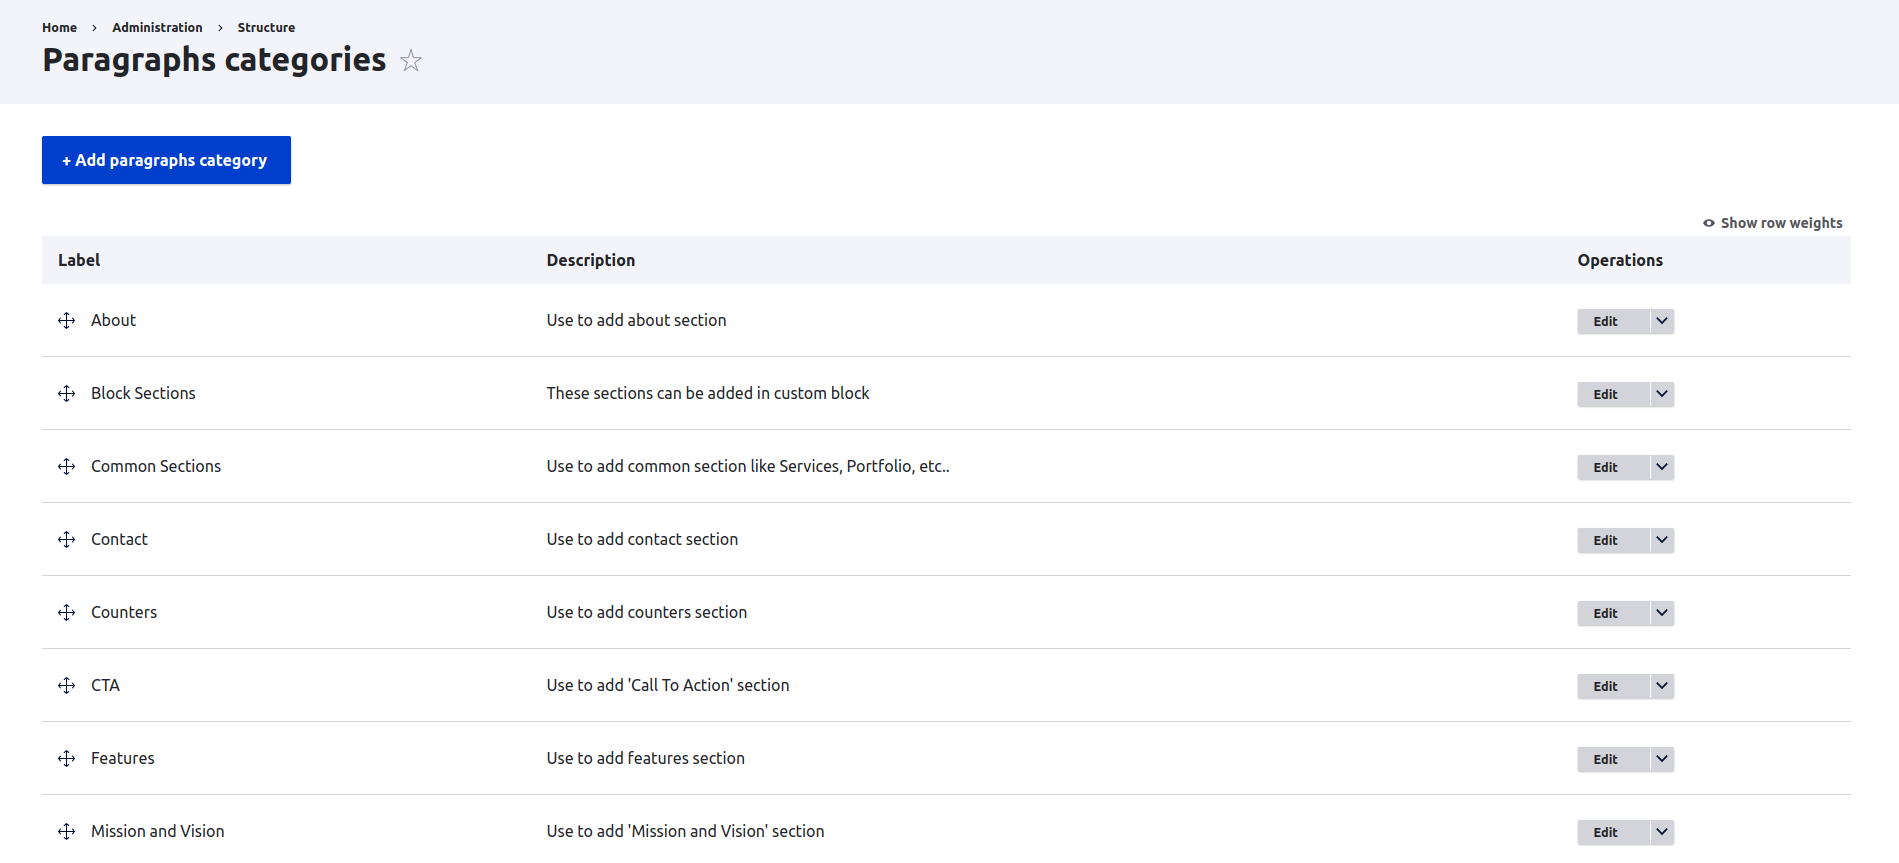Screen dimensions: 1899x863
Task: Open Administration breadcrumb link
Action: click(x=157, y=28)
